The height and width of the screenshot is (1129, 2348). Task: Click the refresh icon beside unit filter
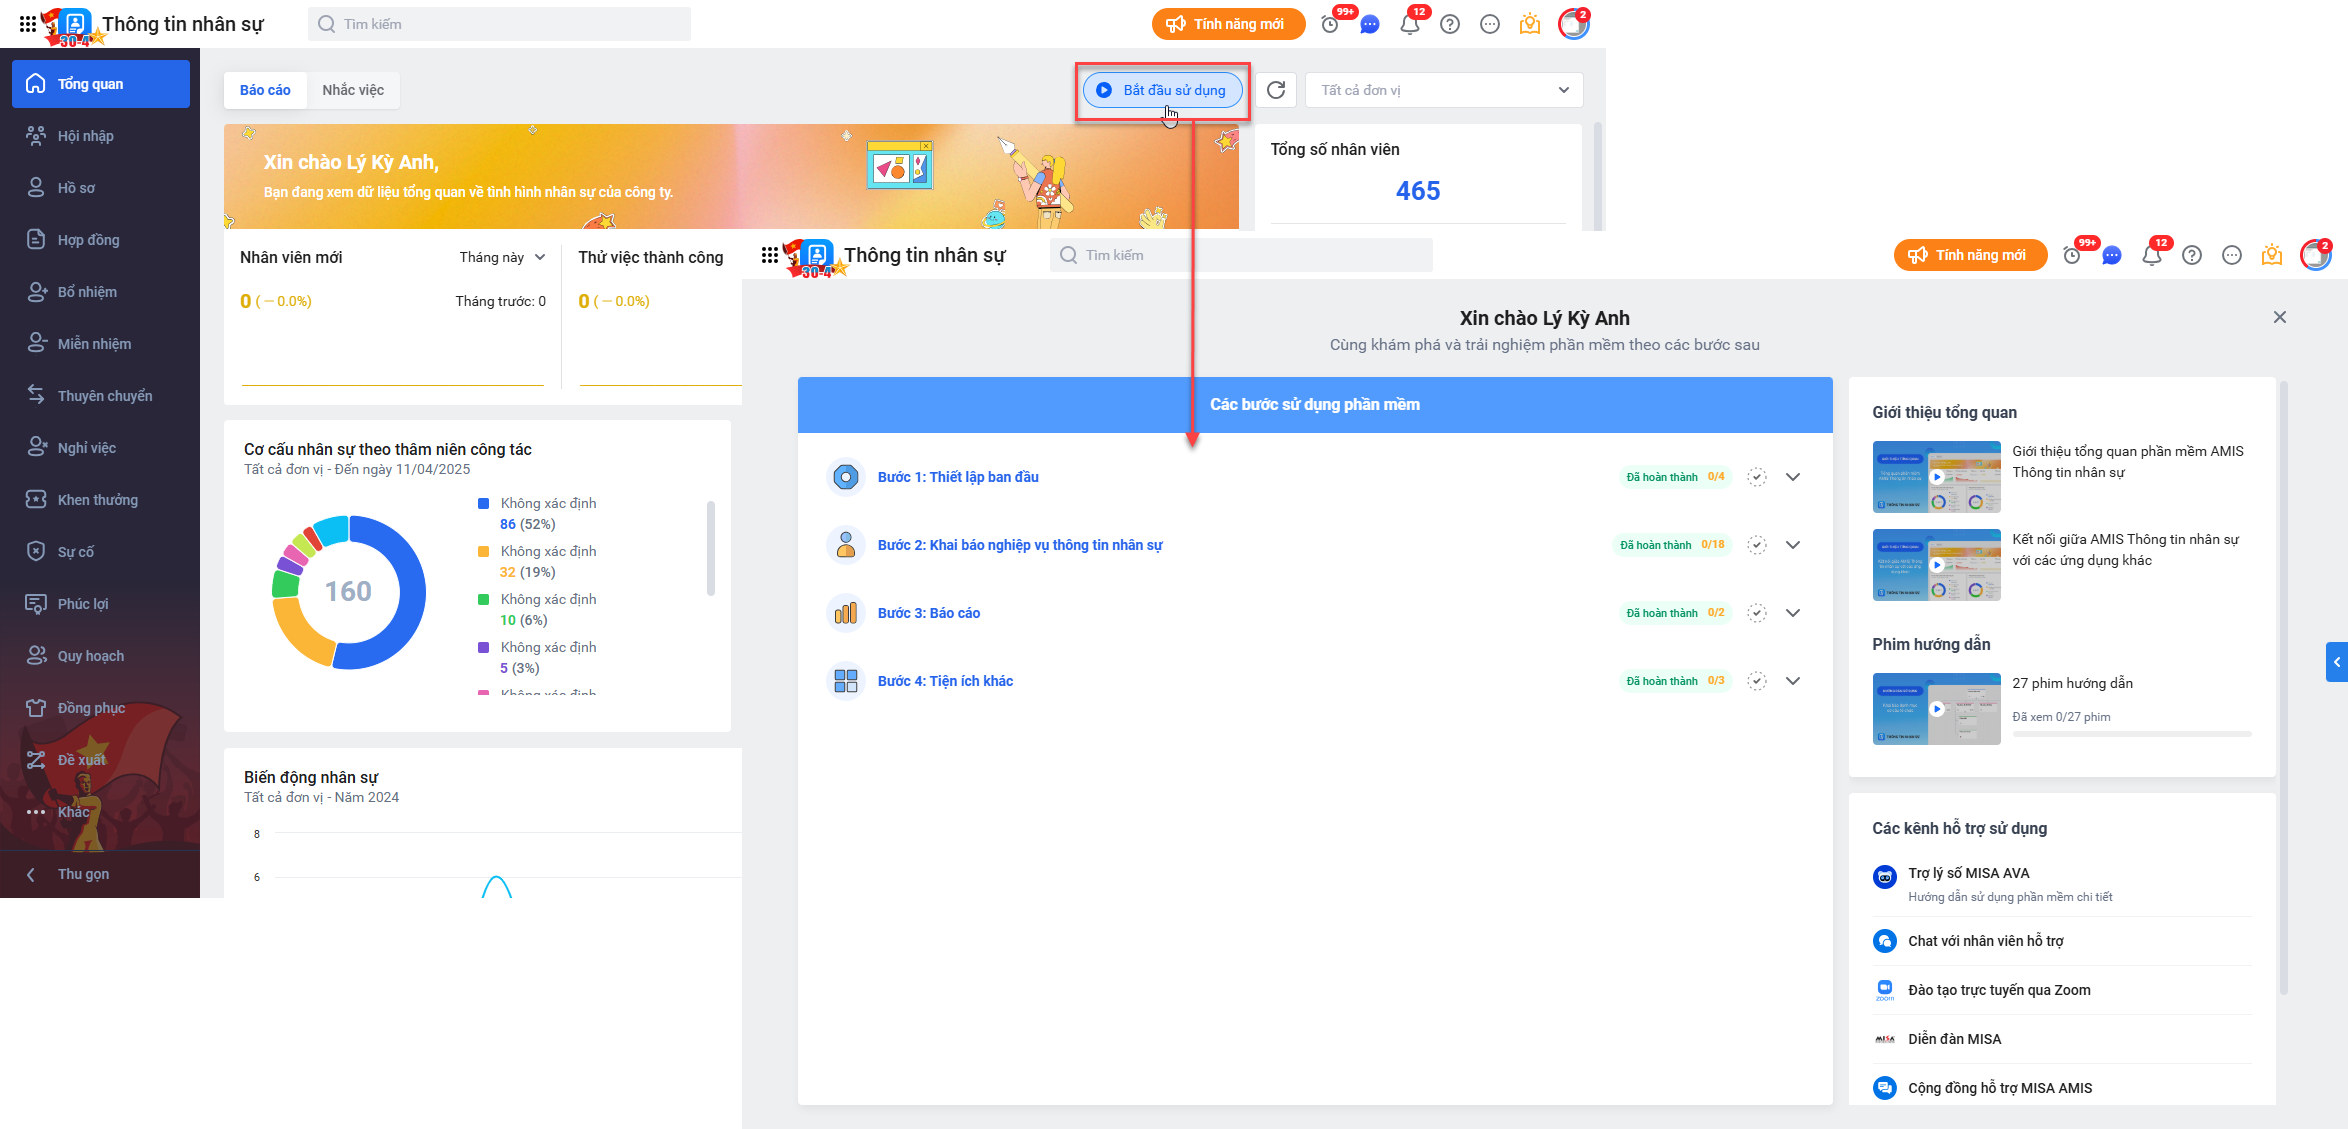1276,90
